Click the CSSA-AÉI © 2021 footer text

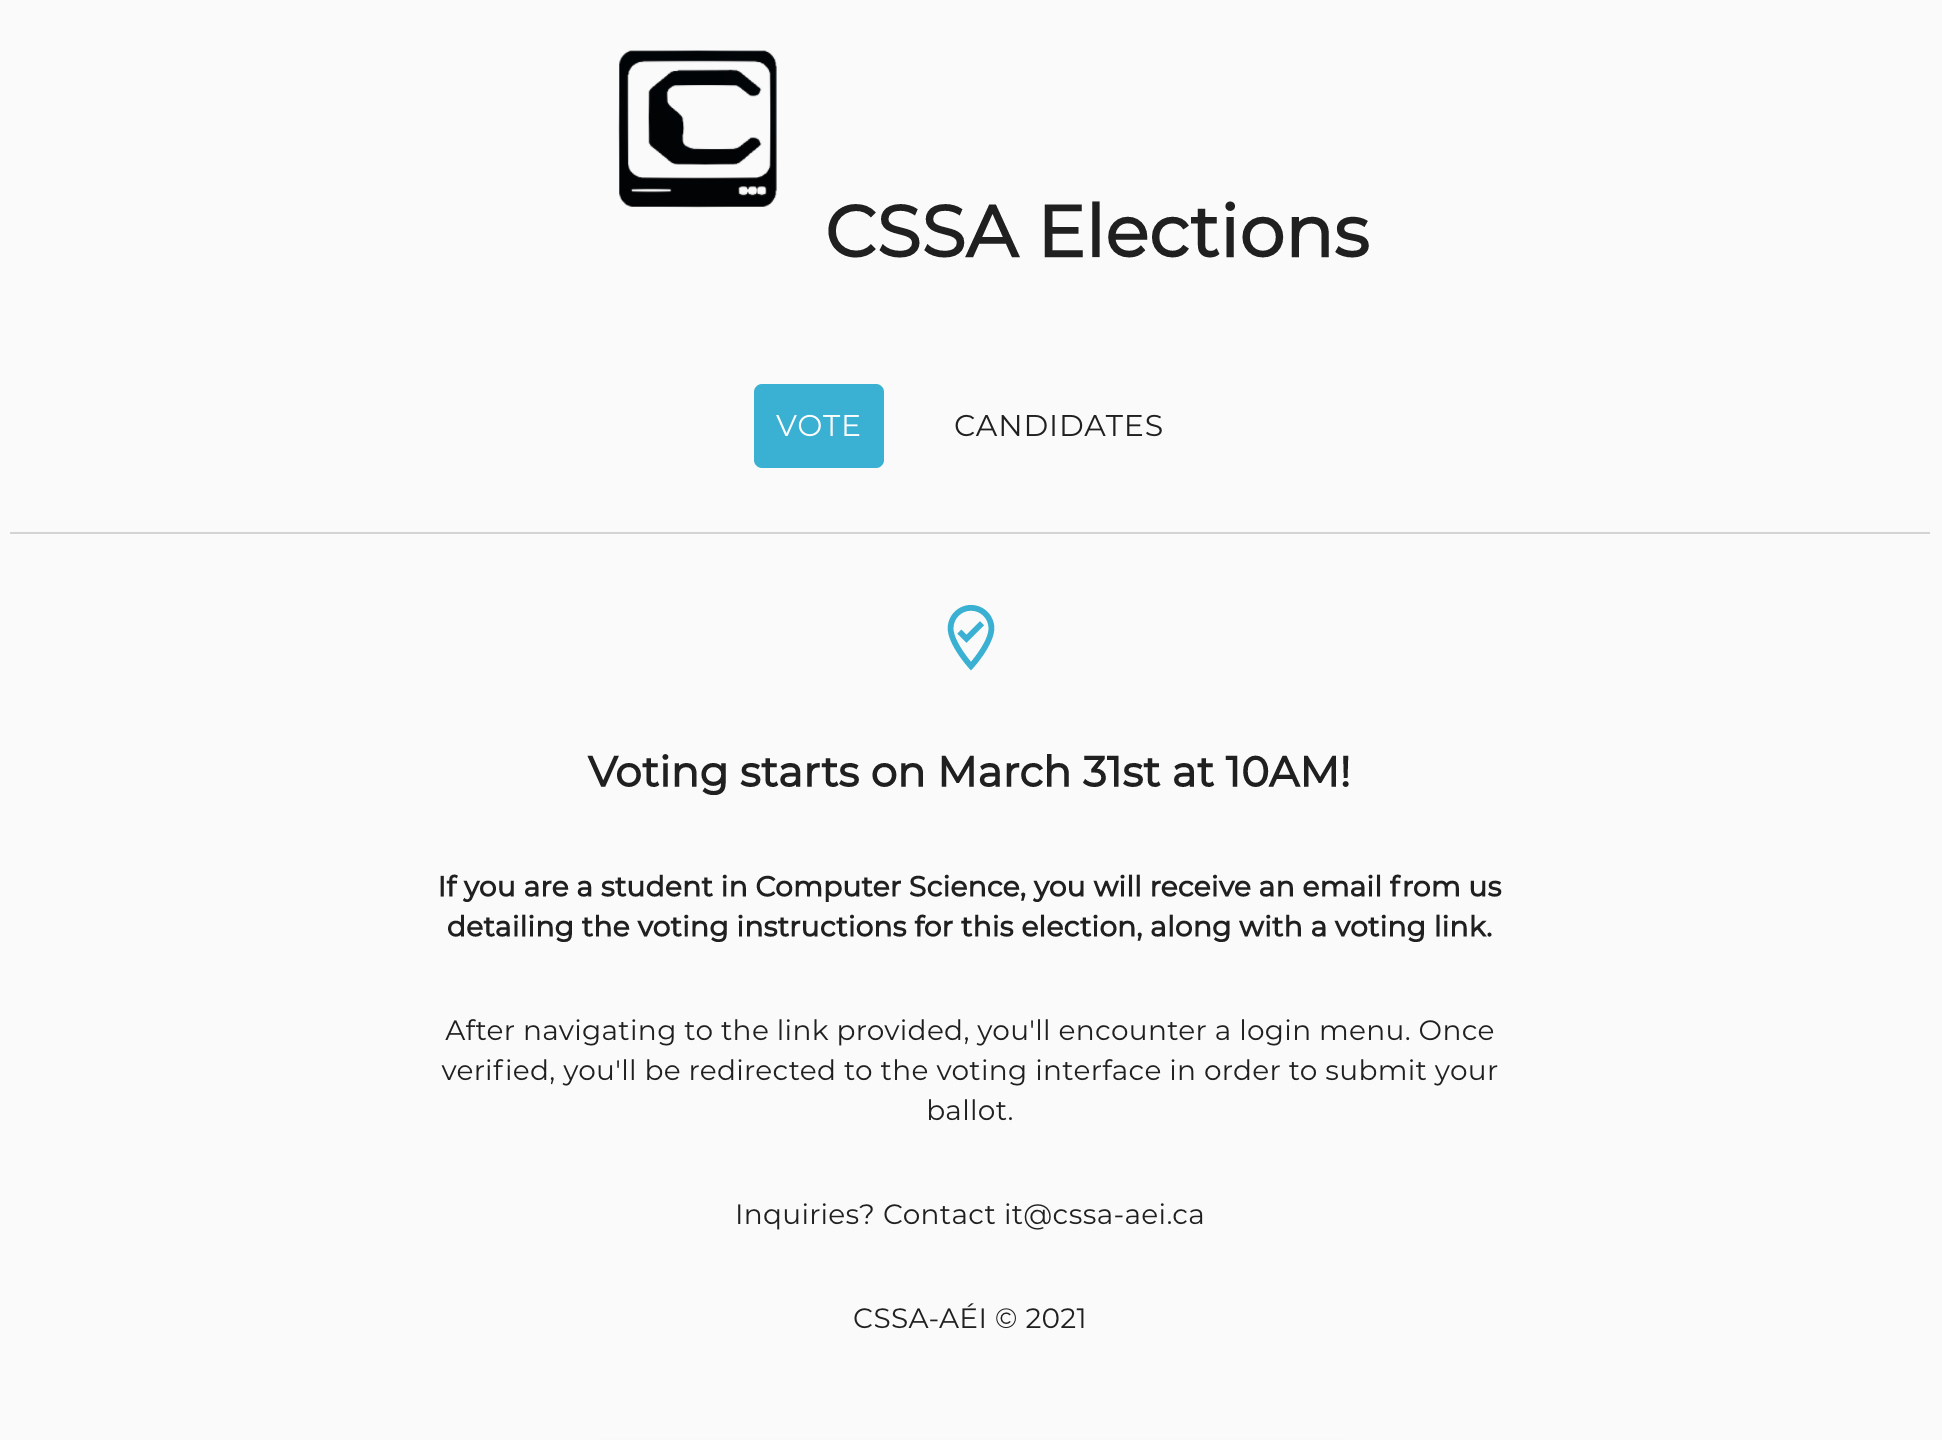[969, 1318]
